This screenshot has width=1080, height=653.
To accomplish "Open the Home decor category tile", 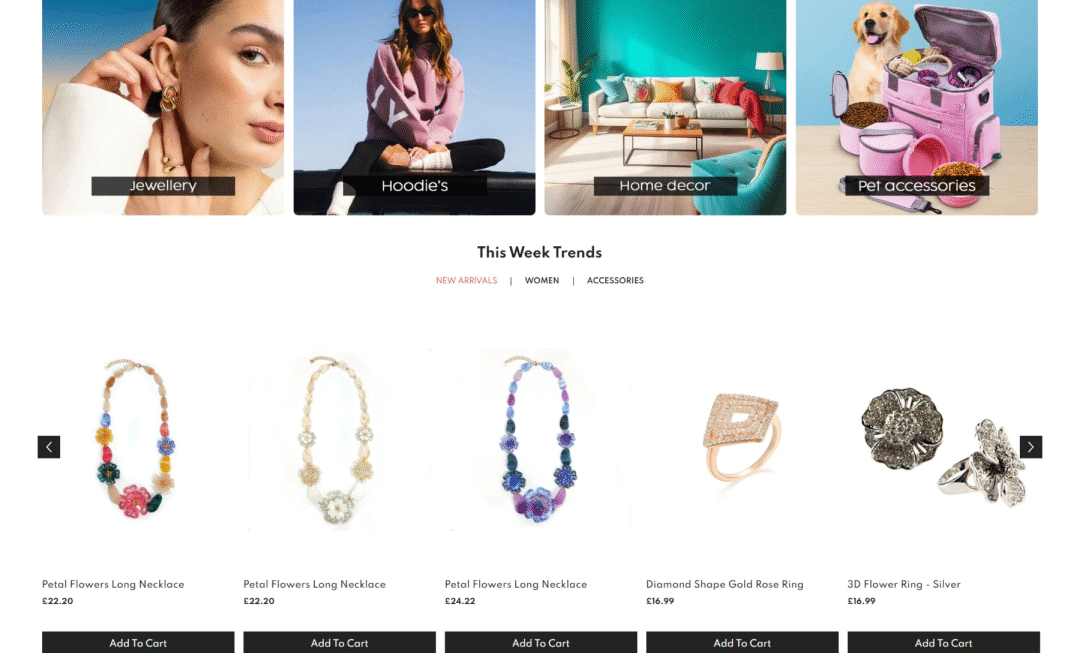I will [665, 107].
